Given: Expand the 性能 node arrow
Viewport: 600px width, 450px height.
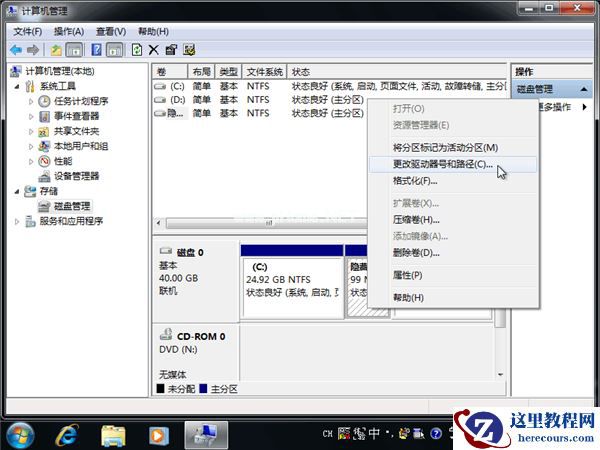Looking at the screenshot, I should pyautogui.click(x=31, y=161).
